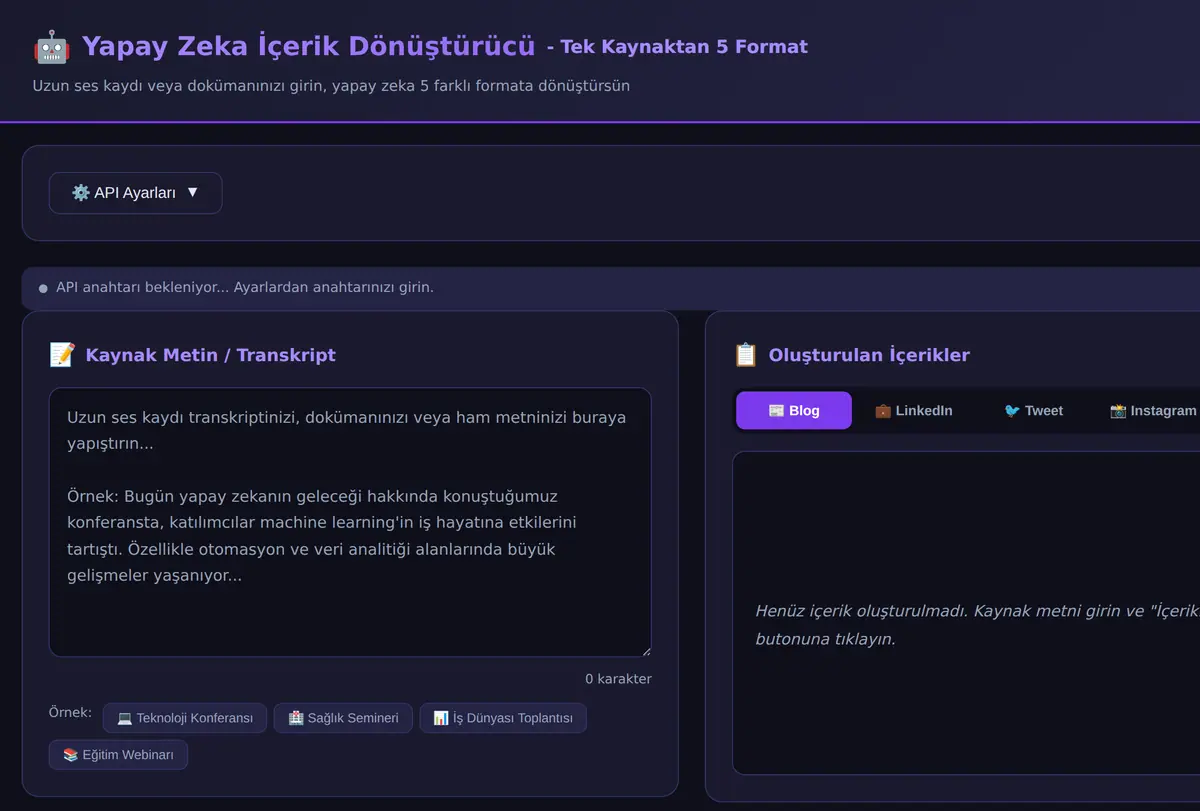This screenshot has height=811, width=1200.
Task: Click the 'Oluşturulan İçerikler' heading
Action: point(869,355)
